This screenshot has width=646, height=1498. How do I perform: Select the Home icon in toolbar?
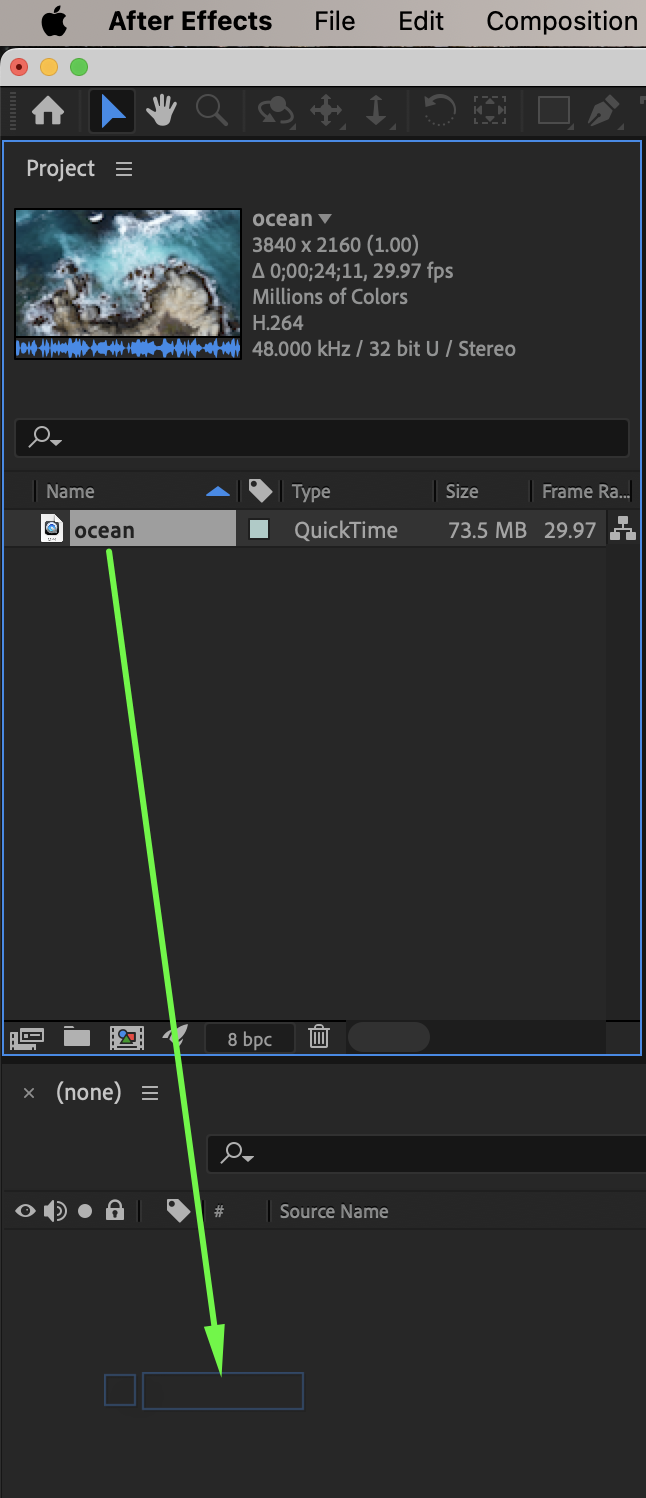point(47,111)
